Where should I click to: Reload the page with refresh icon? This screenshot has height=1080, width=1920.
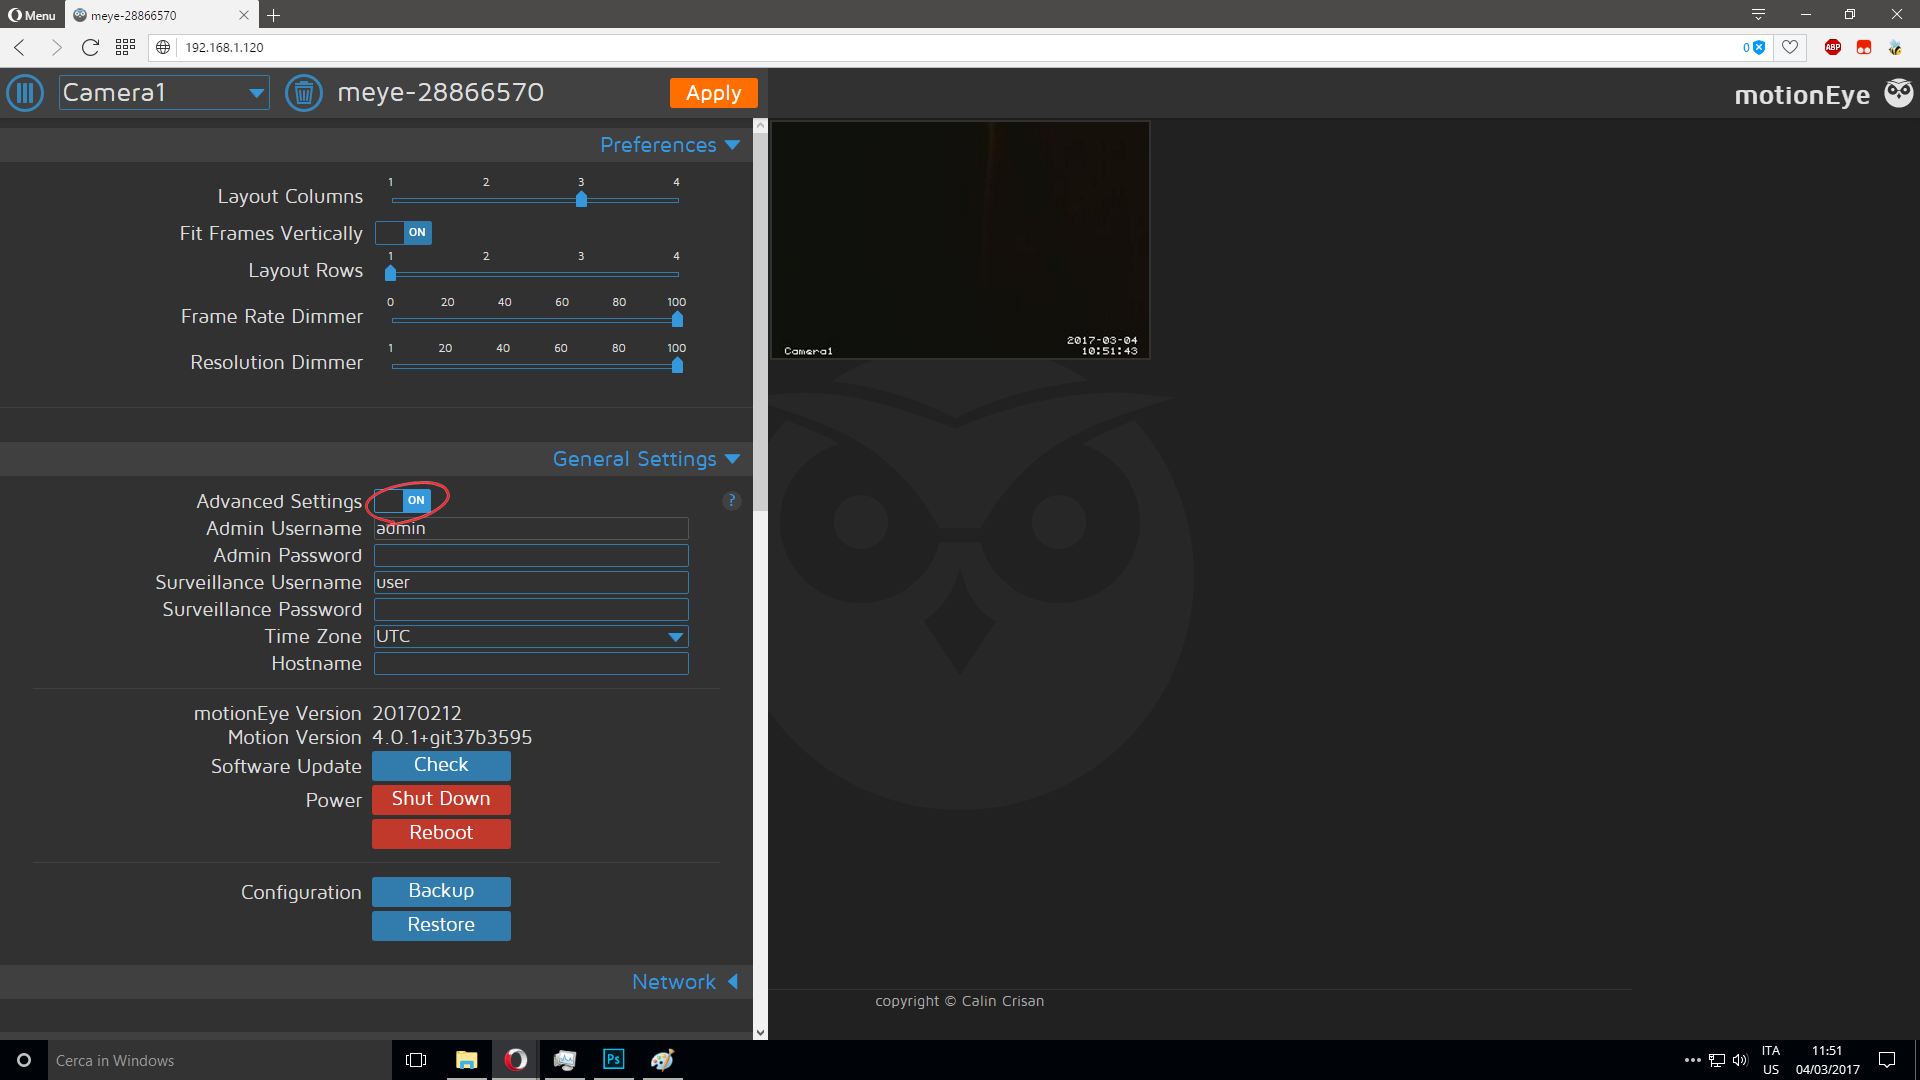pos(90,47)
